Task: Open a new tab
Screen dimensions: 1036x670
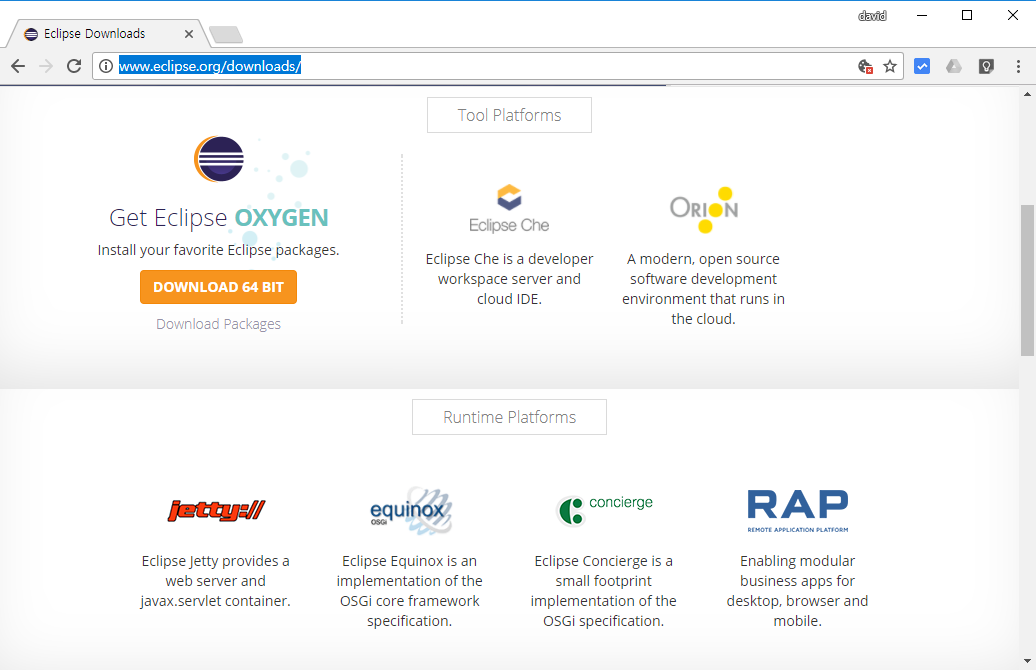Action: pos(226,34)
